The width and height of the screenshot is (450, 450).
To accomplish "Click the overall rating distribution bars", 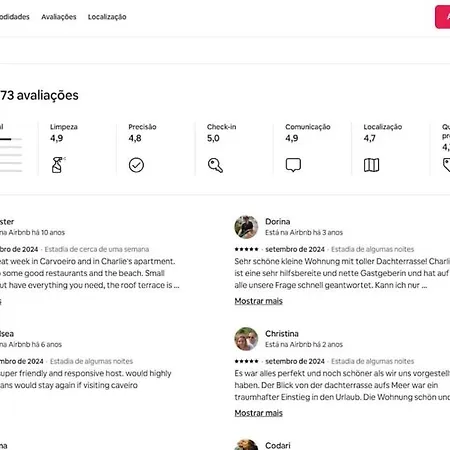I will 11,155.
